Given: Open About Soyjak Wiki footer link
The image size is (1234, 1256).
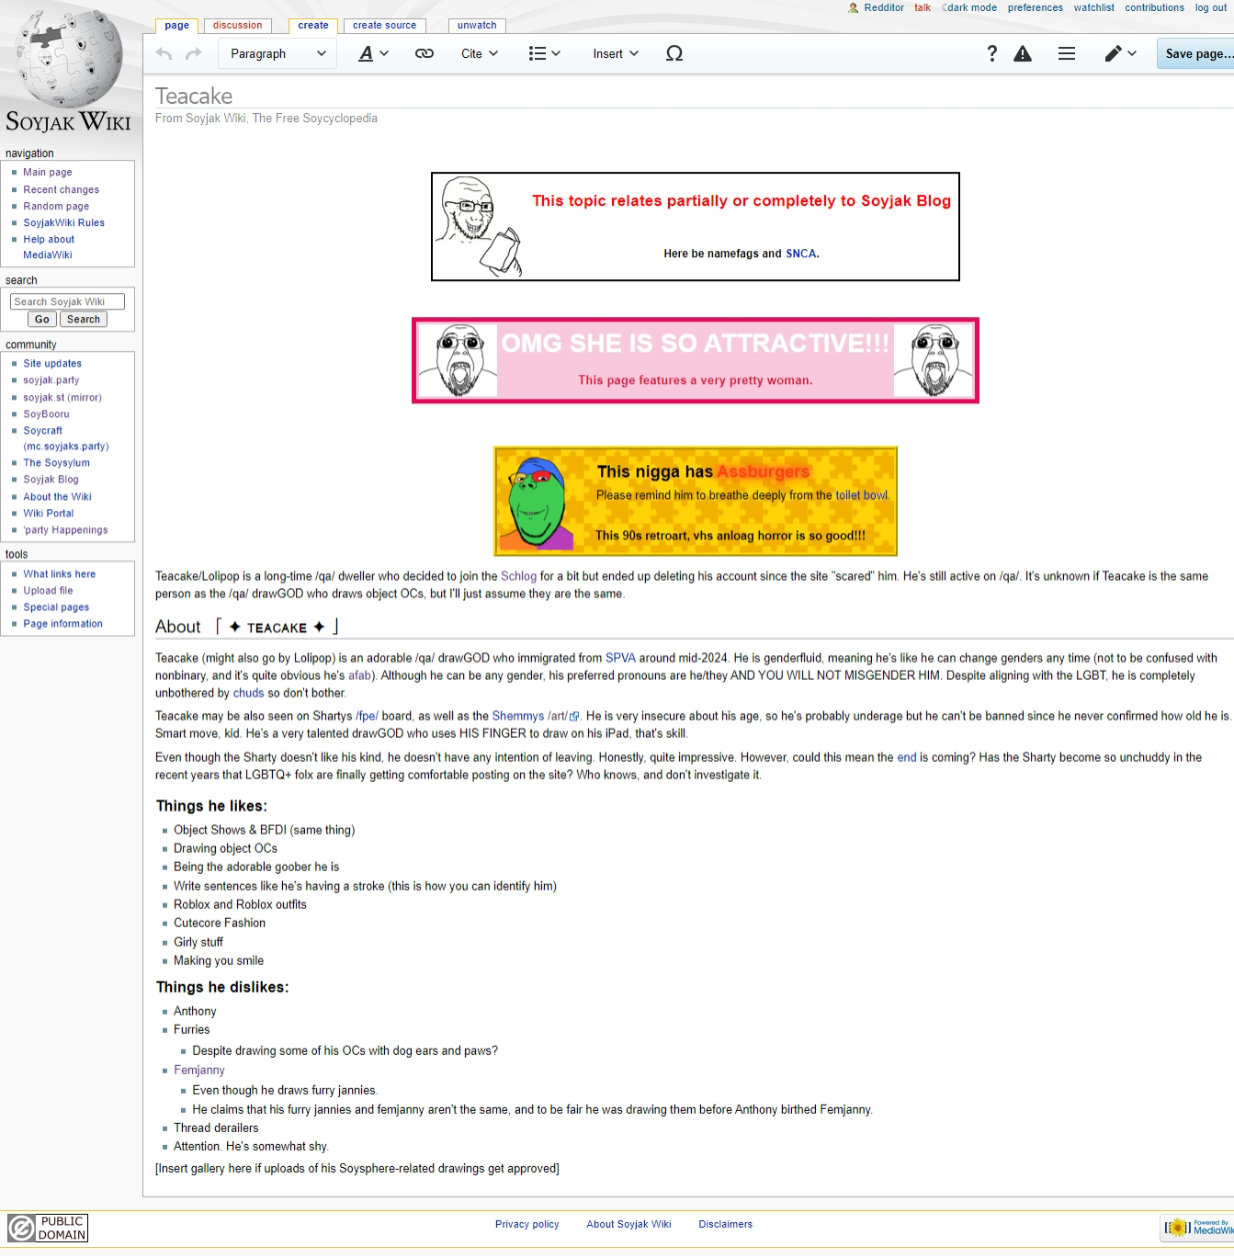Looking at the screenshot, I should coord(629,1224).
